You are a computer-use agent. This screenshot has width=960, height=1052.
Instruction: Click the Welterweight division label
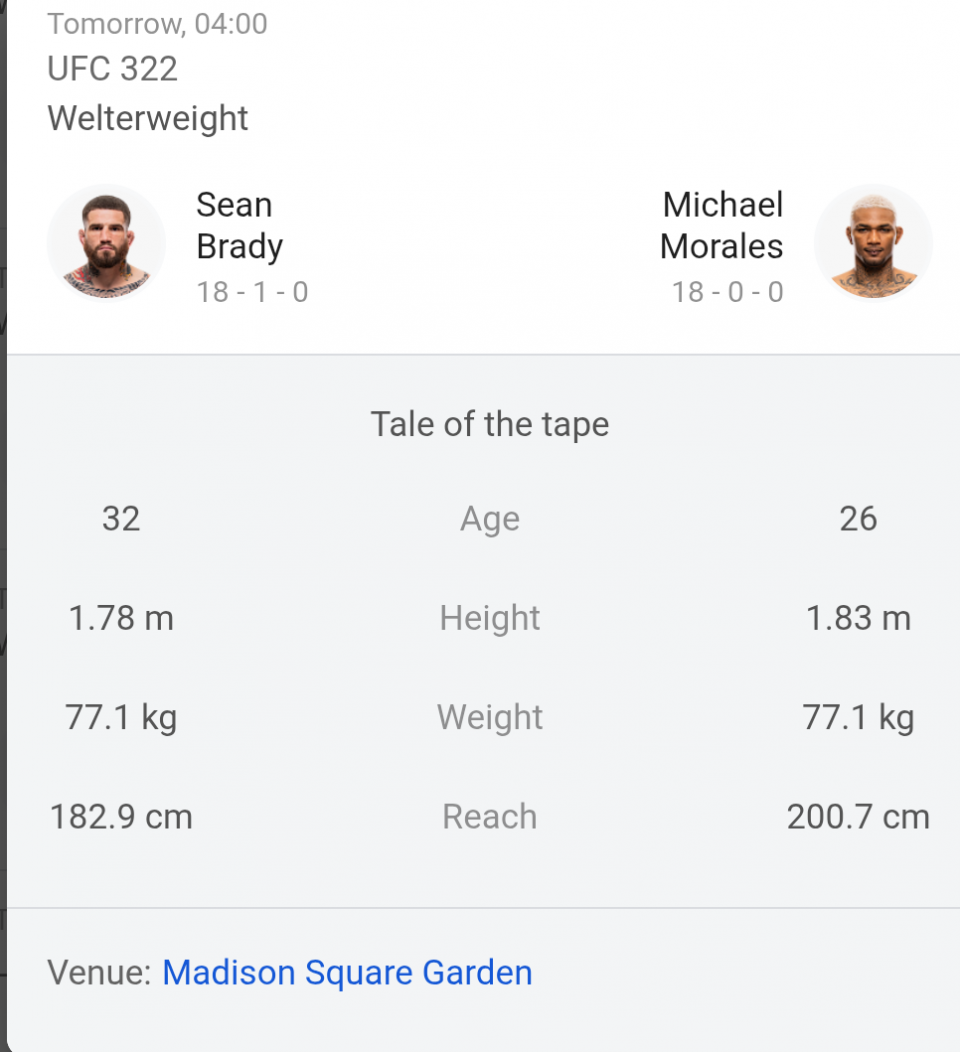coord(147,118)
